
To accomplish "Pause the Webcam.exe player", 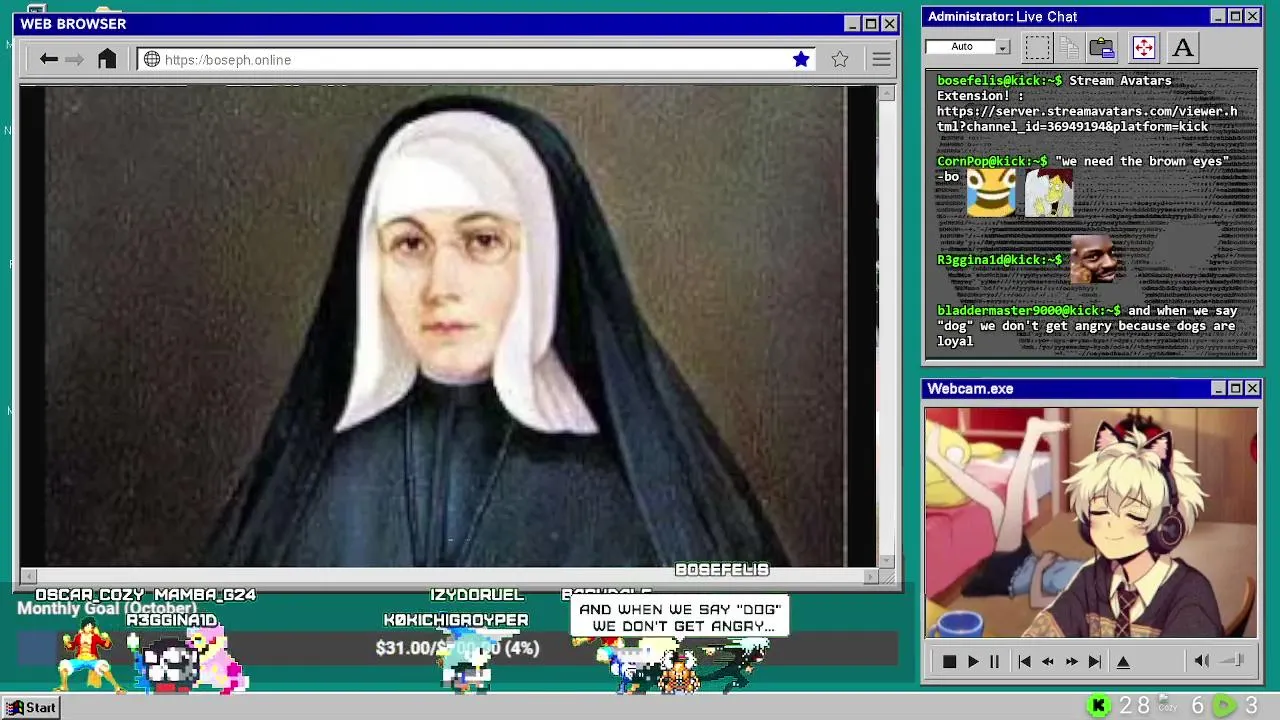I will (x=994, y=661).
